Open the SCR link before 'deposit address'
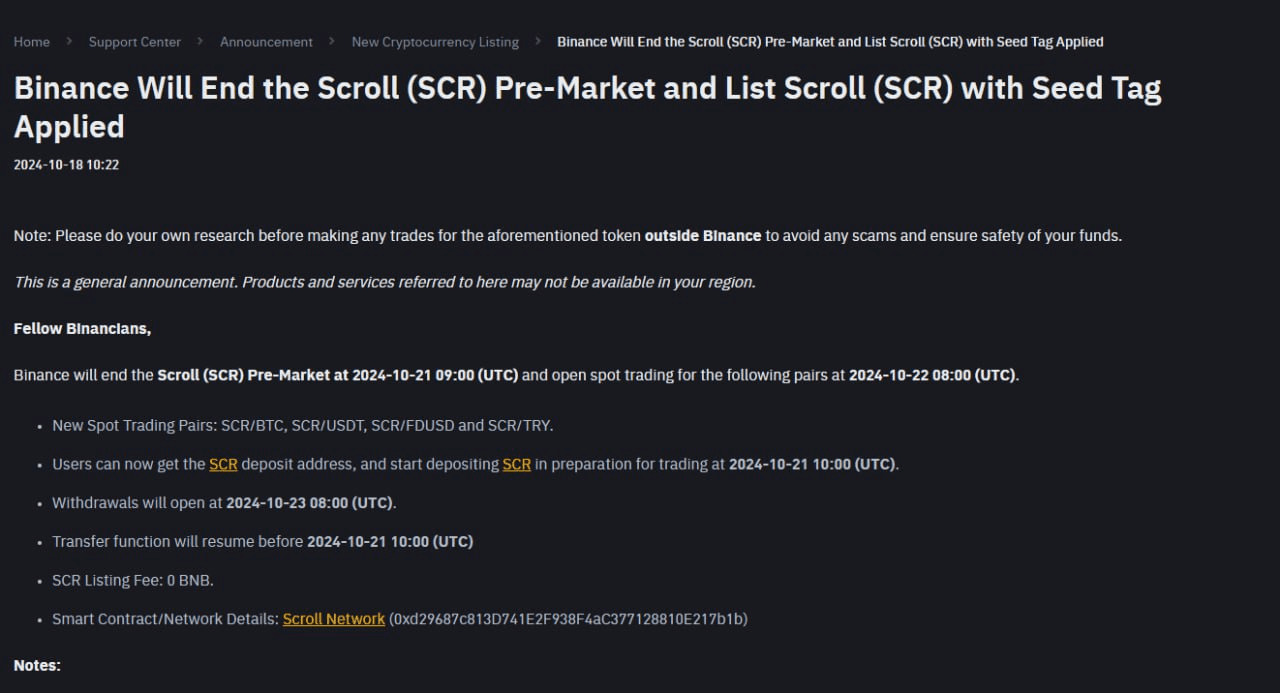The width and height of the screenshot is (1280, 693). (223, 464)
